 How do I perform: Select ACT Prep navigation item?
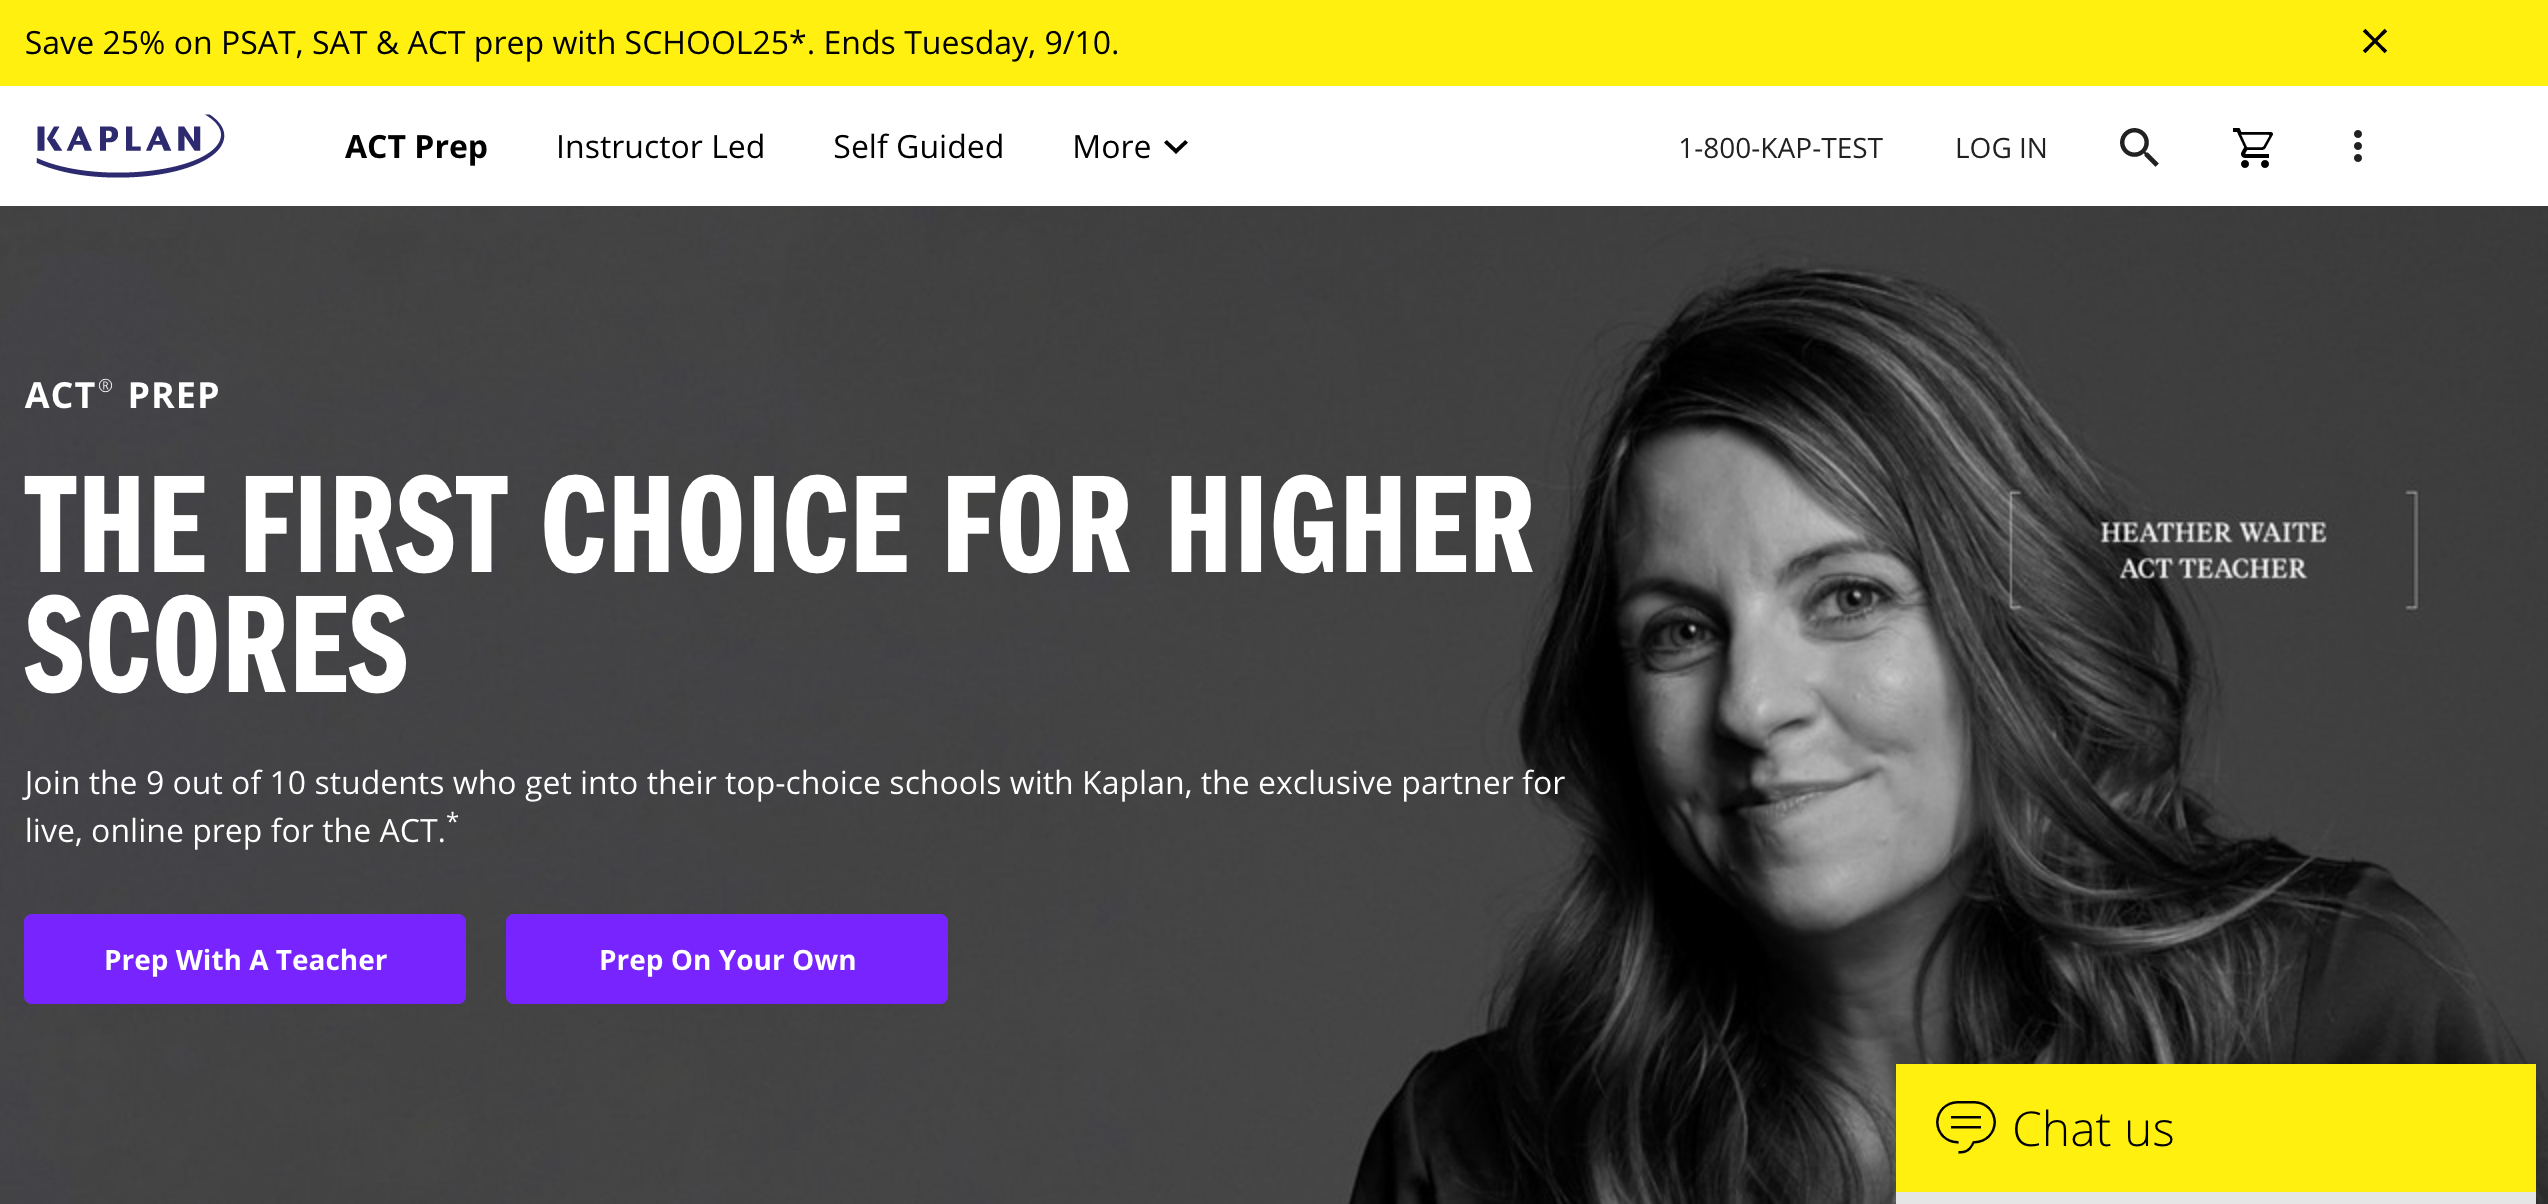point(416,147)
